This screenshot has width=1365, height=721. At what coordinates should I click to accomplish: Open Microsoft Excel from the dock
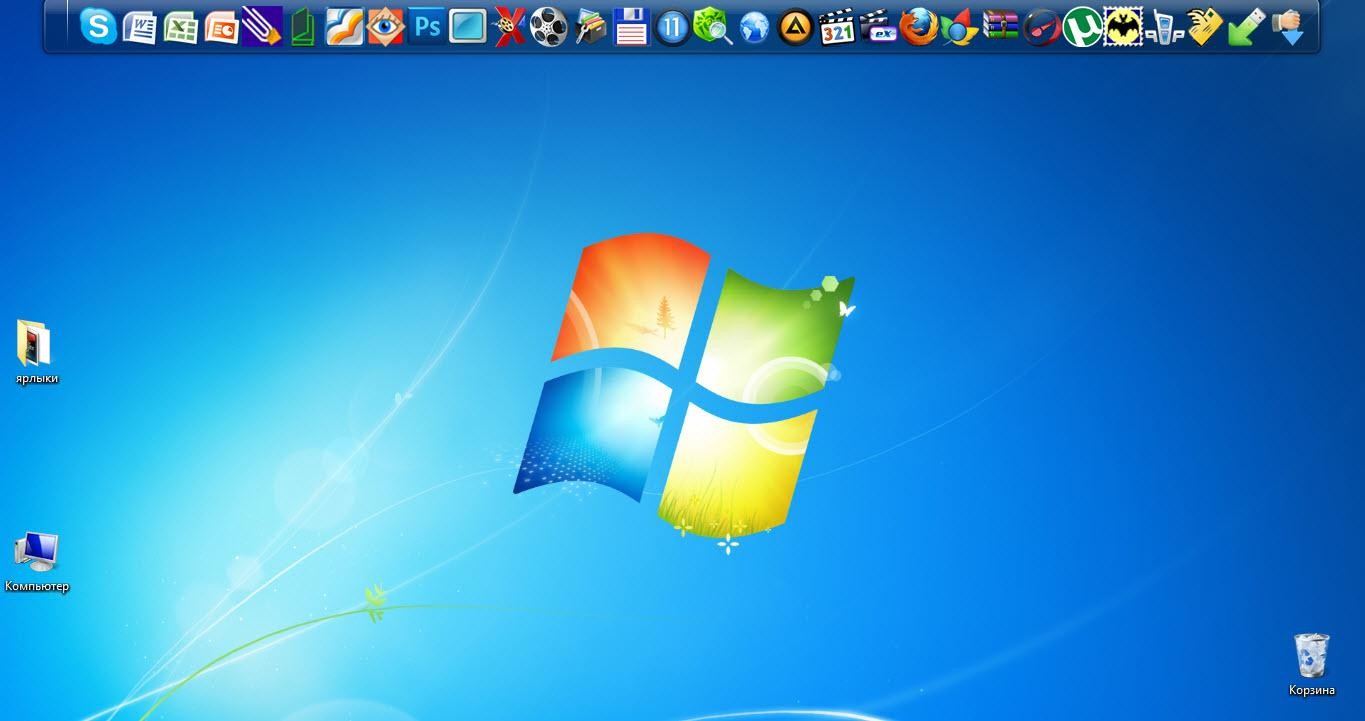pos(180,26)
